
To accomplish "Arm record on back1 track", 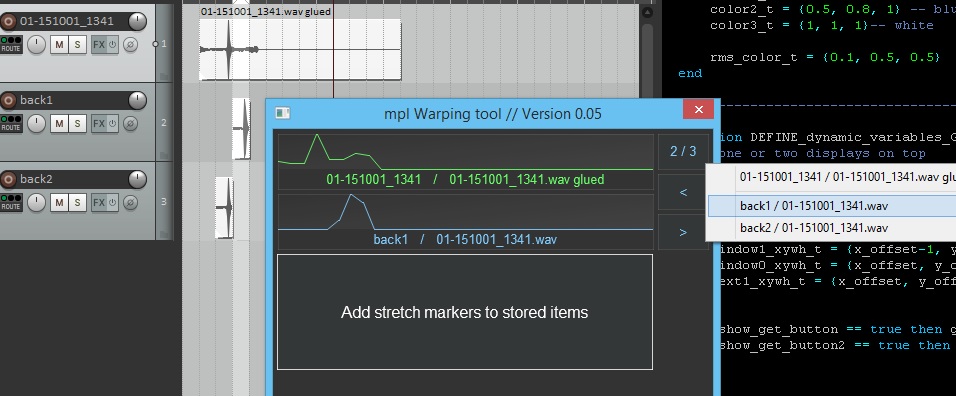I will tap(8, 101).
